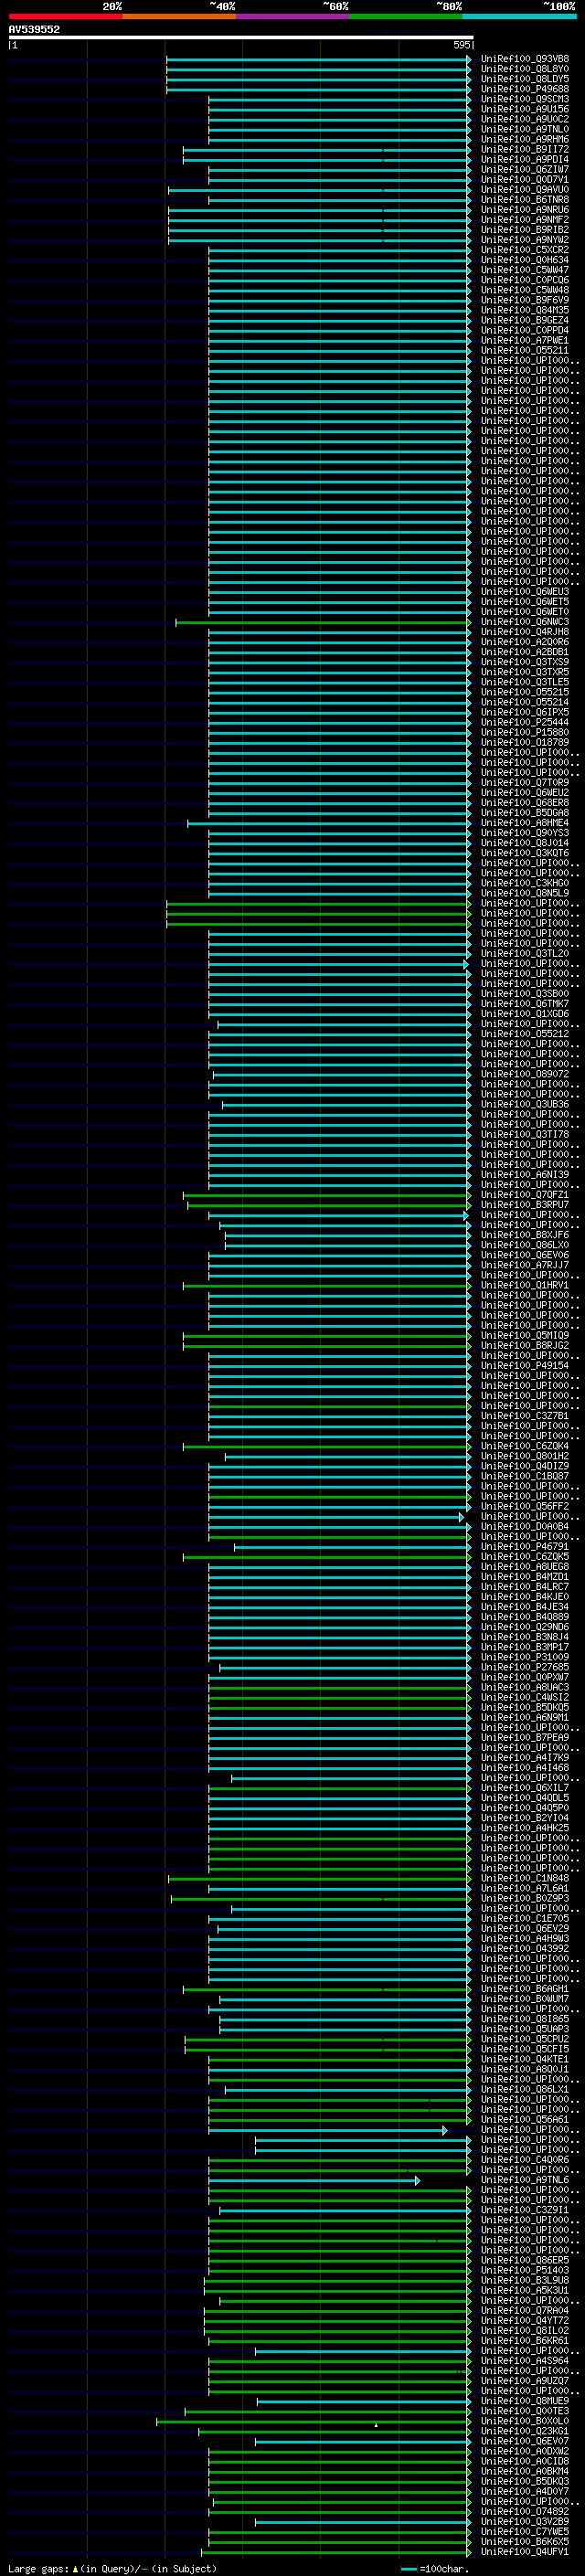This screenshot has width=585, height=2576.
Task: Select the AV539552 query name
Action: [34, 29]
